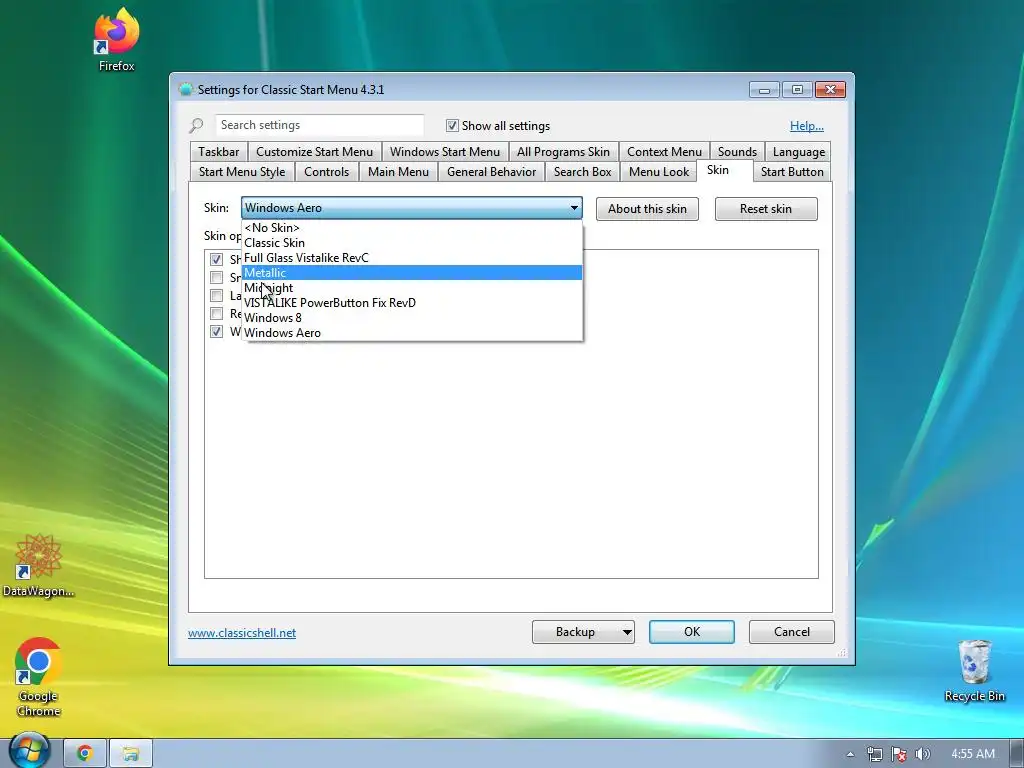Open the All Programs Skin tab
The width and height of the screenshot is (1024, 768).
563,152
